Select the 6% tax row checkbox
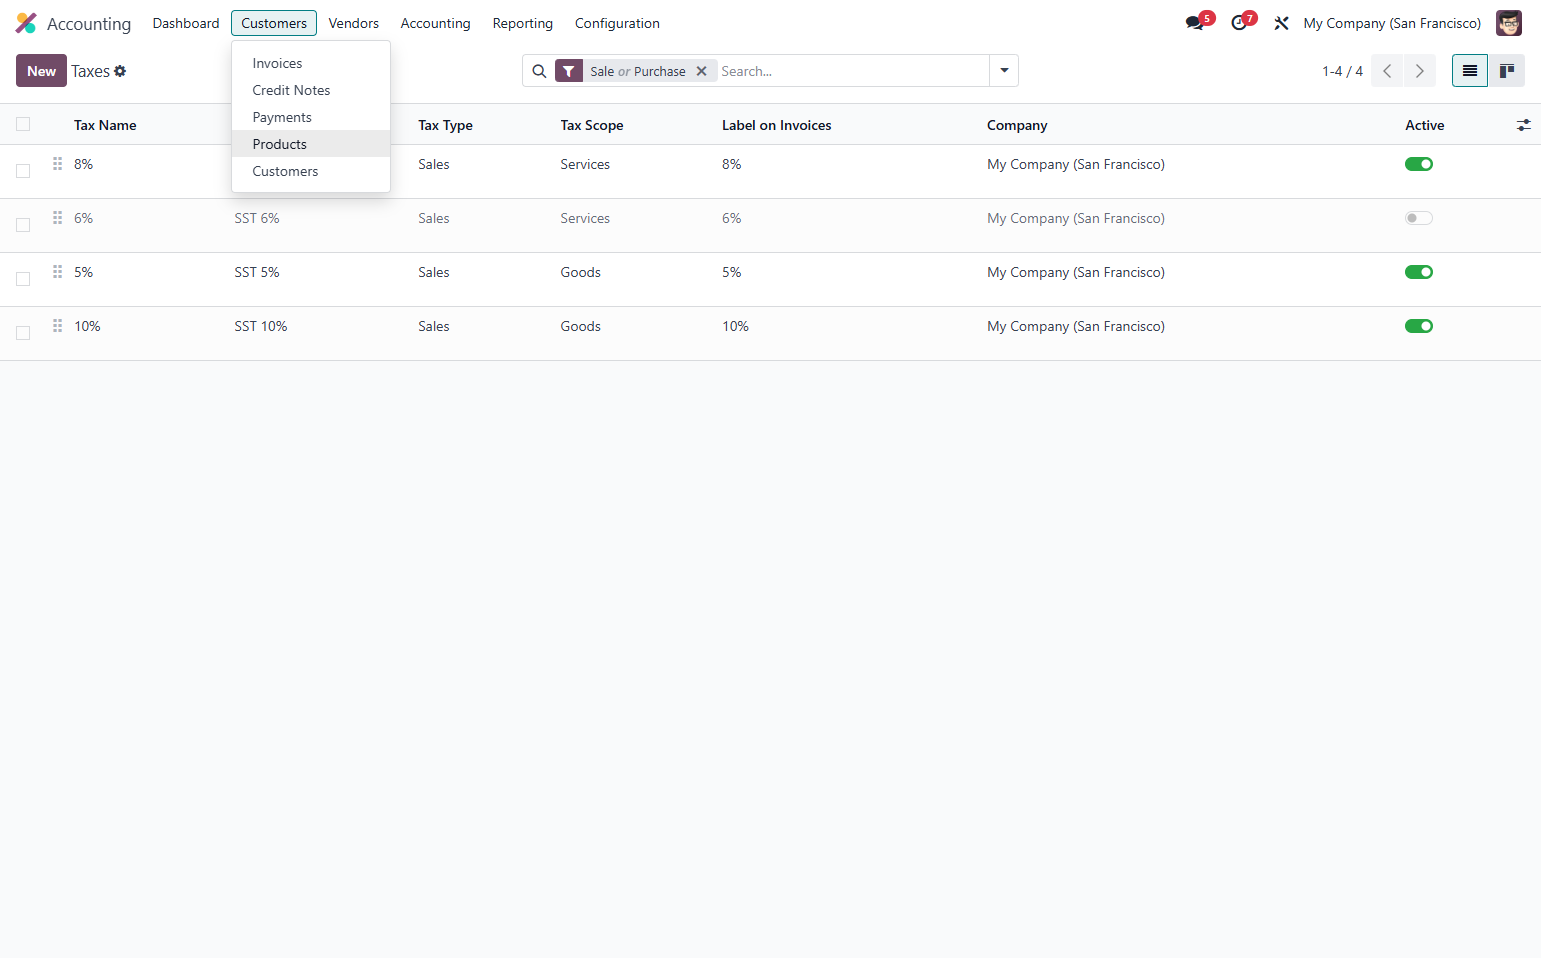The image size is (1541, 958). tap(23, 225)
